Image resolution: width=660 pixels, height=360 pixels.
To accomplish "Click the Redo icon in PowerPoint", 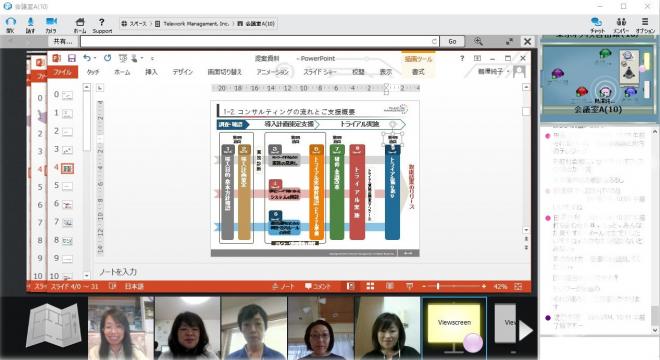I will [x=107, y=58].
